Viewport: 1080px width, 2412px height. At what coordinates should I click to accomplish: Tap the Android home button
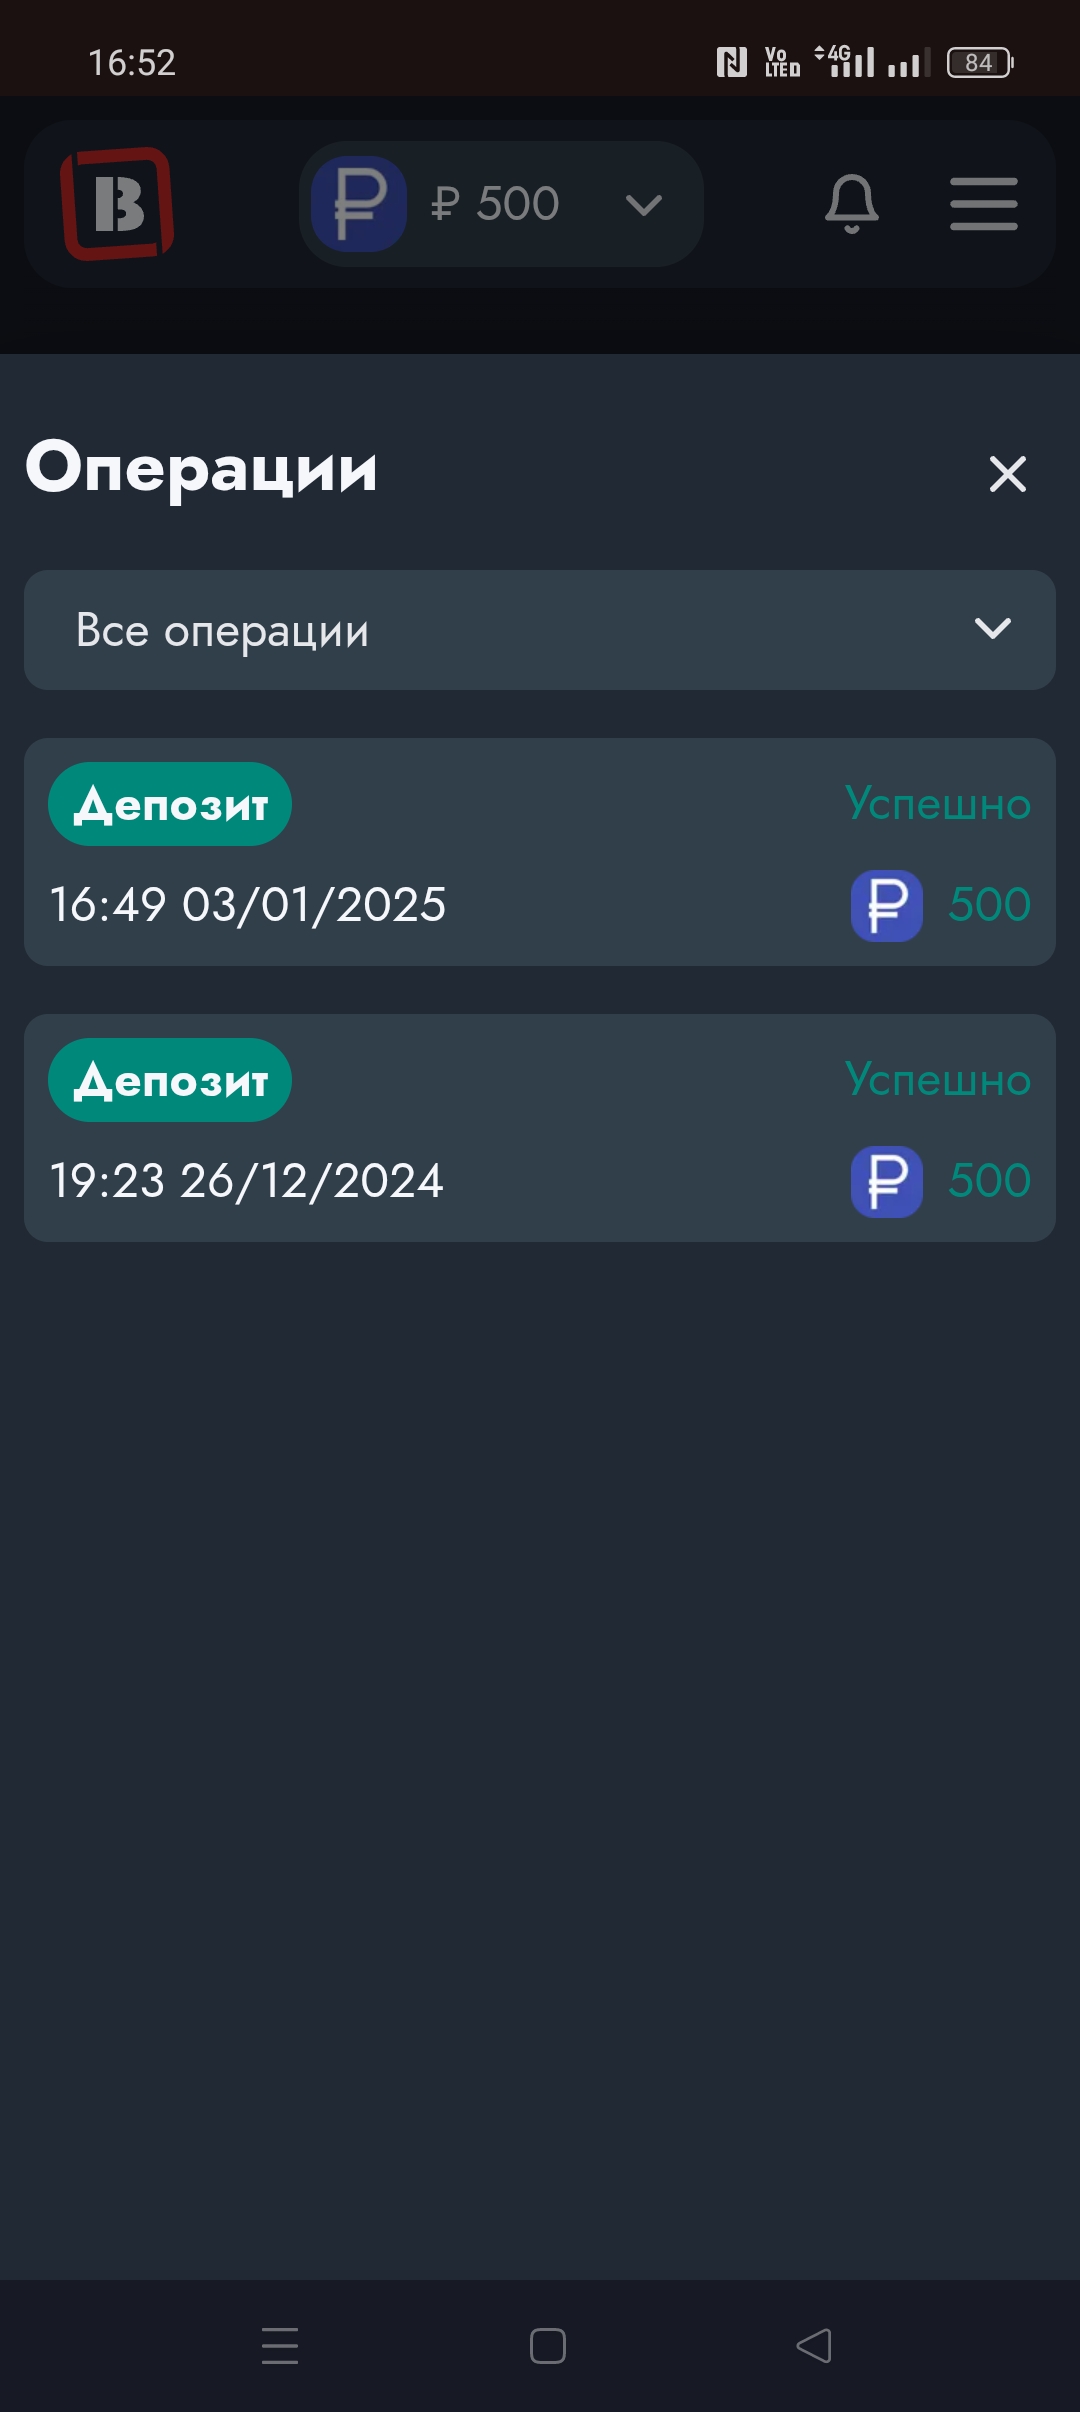548,2345
